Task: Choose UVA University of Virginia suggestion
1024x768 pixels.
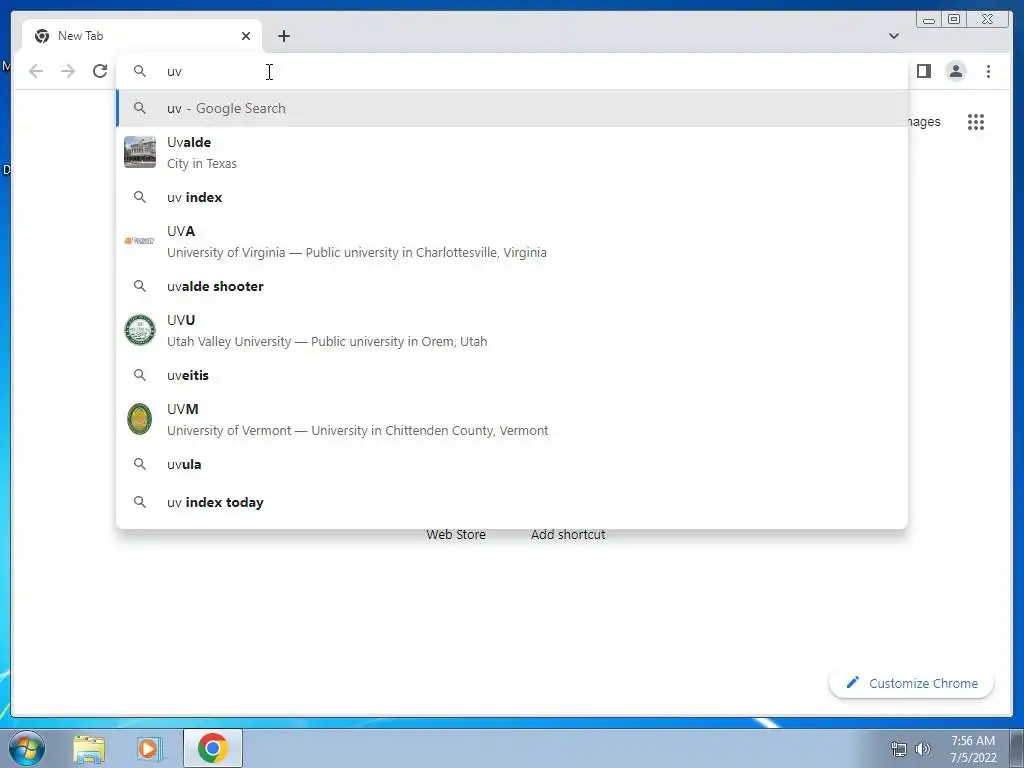Action: (x=512, y=242)
